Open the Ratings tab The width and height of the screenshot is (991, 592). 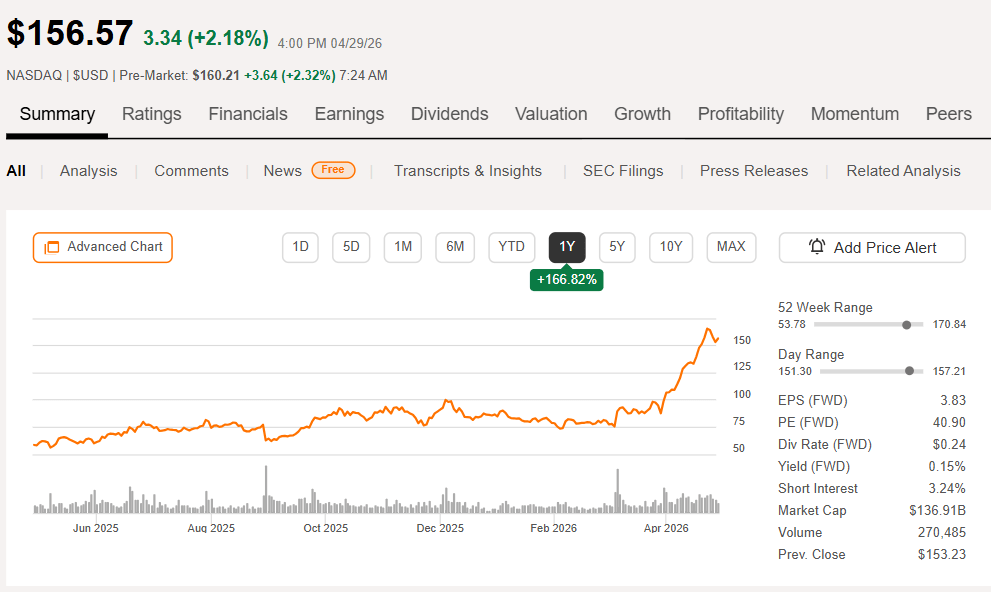152,114
